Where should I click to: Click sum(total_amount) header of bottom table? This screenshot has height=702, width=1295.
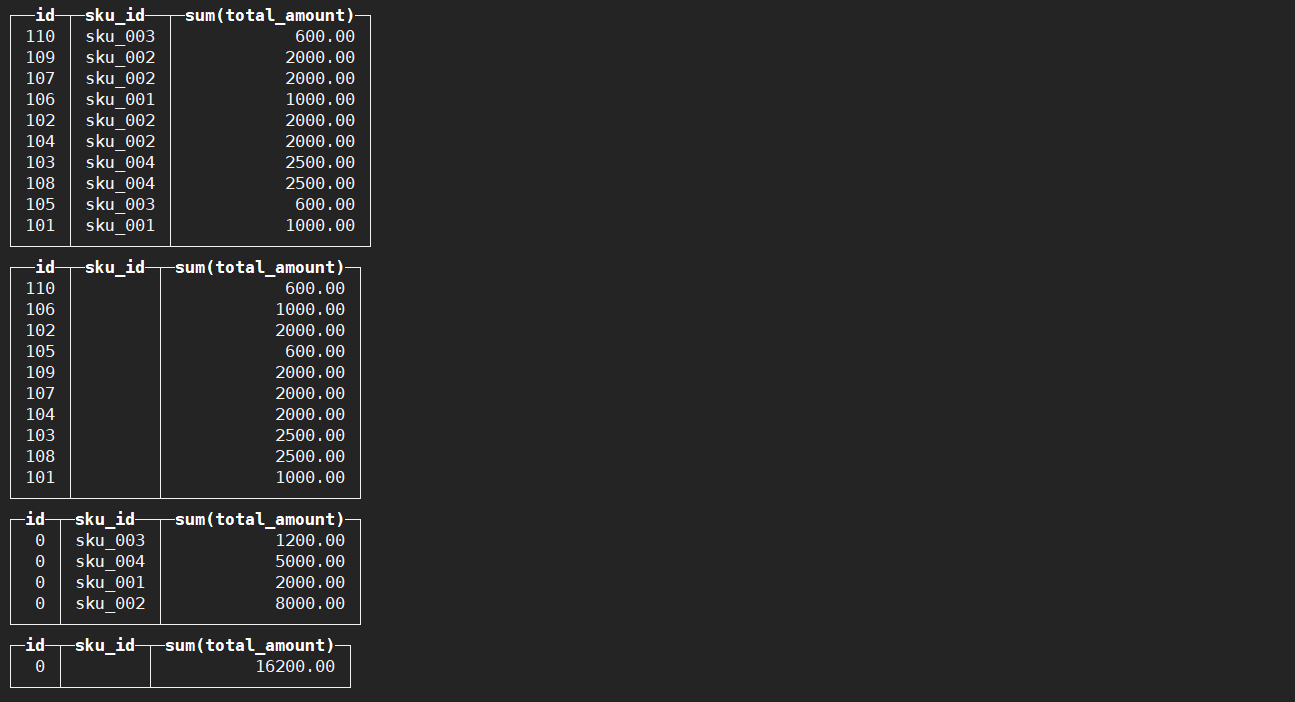[250, 645]
